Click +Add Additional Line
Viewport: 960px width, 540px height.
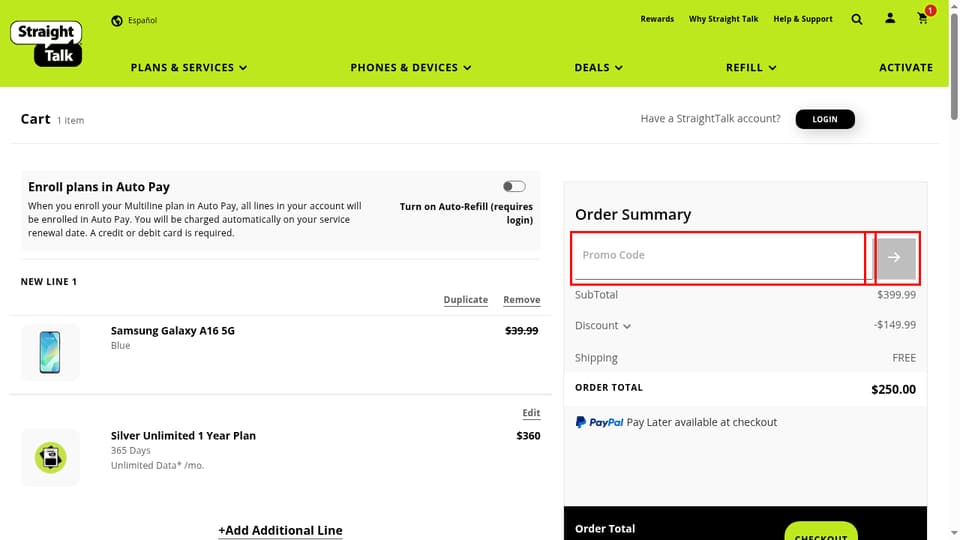[x=280, y=531]
